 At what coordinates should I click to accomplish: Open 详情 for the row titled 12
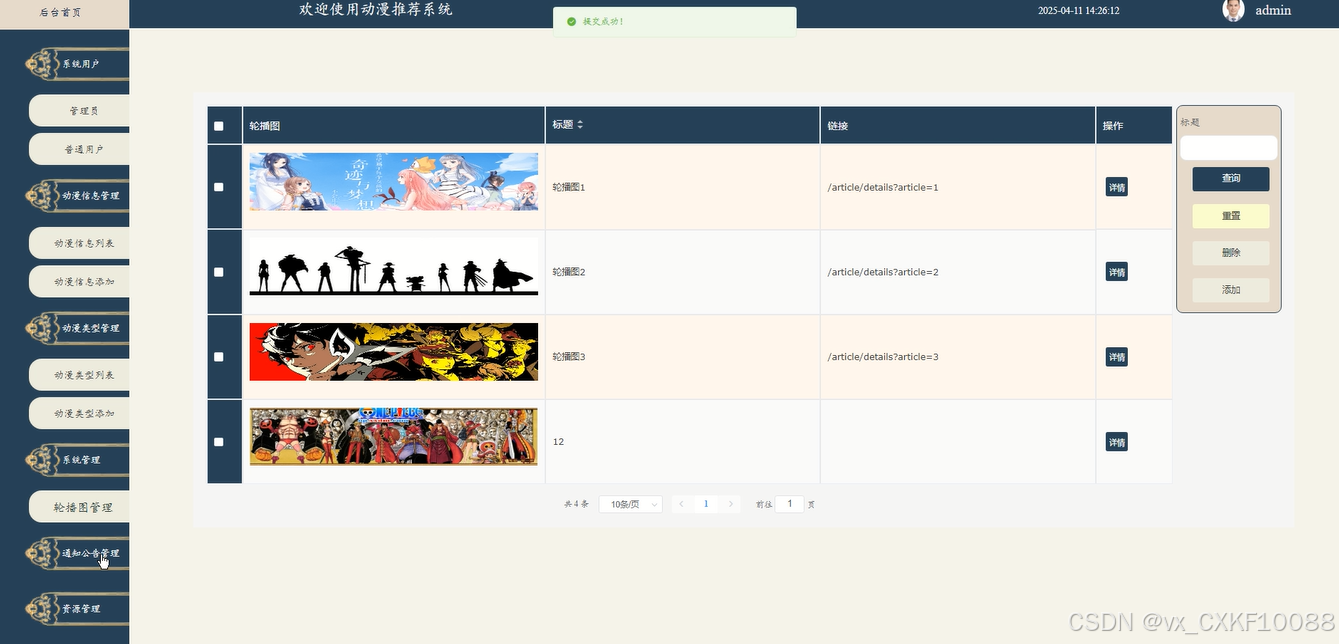pyautogui.click(x=1116, y=442)
